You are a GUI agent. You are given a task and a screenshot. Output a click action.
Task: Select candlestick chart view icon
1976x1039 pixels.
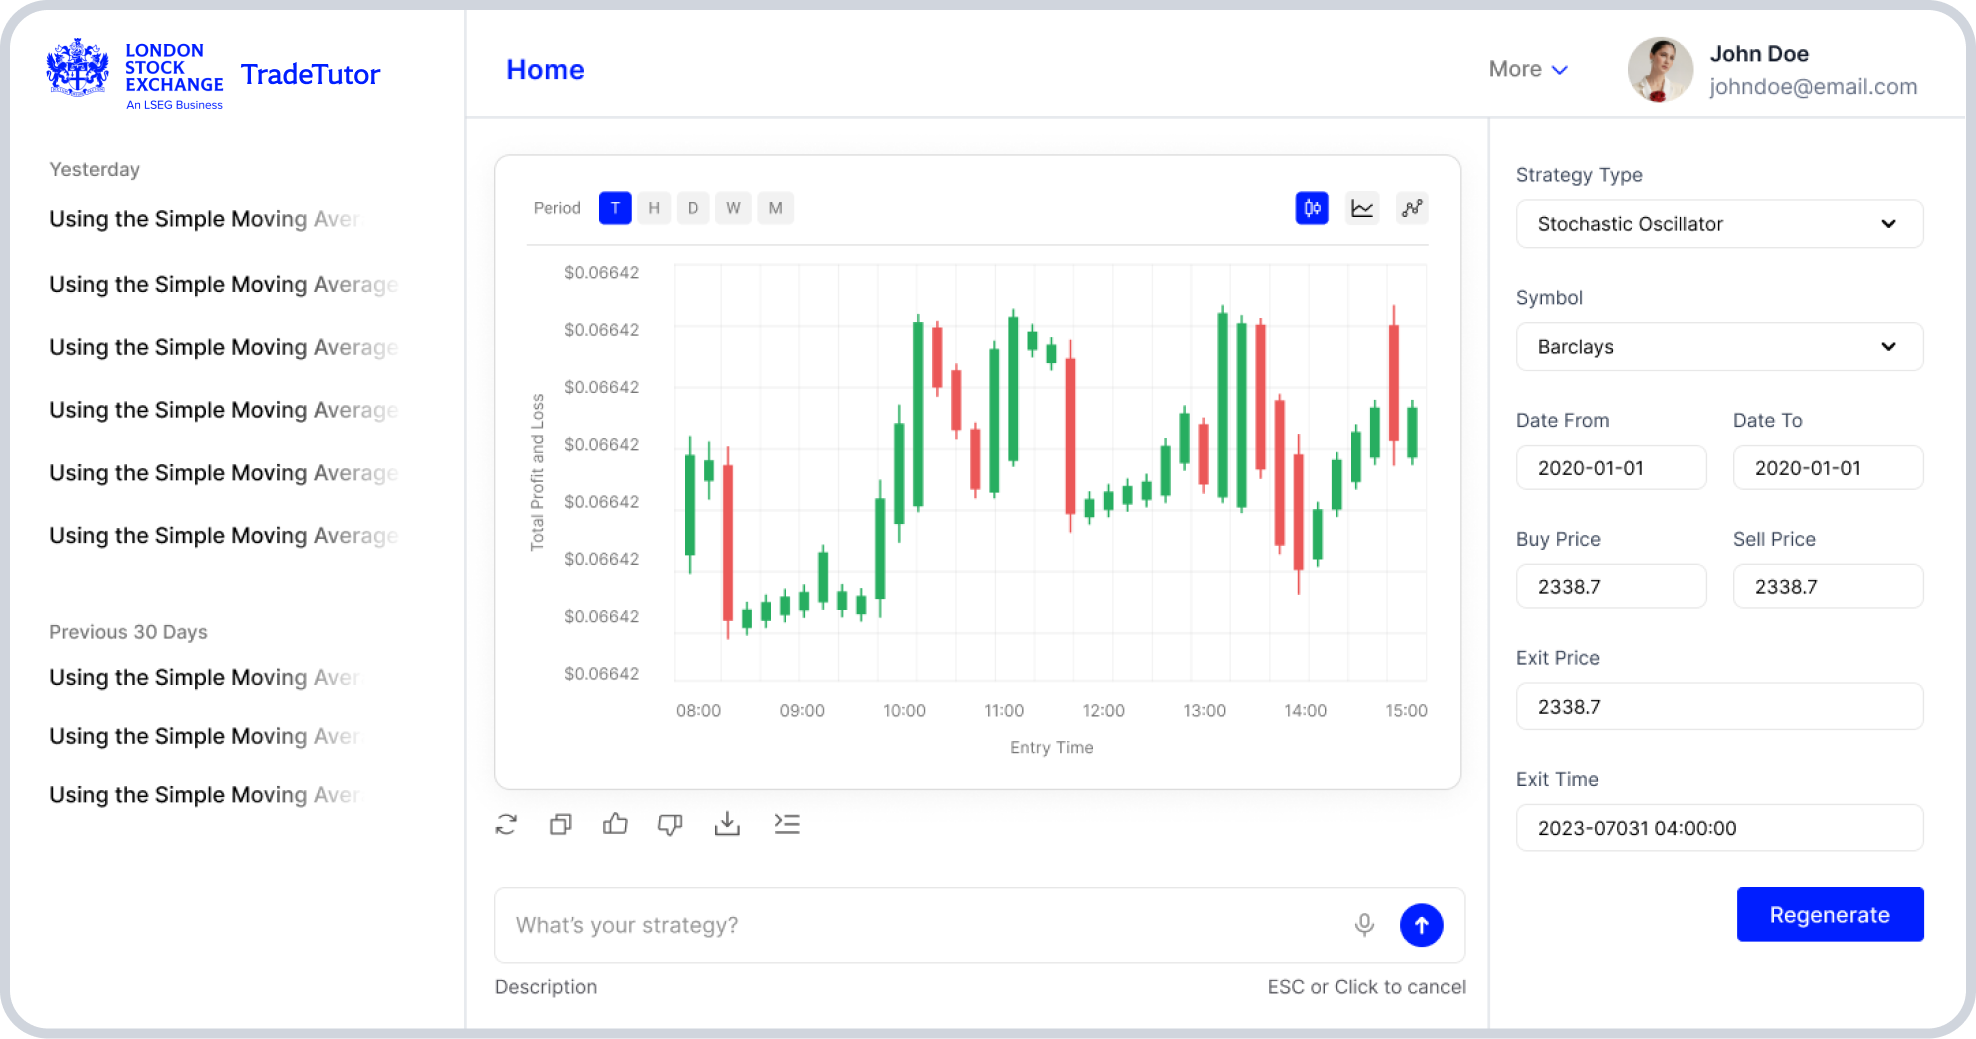click(x=1311, y=208)
